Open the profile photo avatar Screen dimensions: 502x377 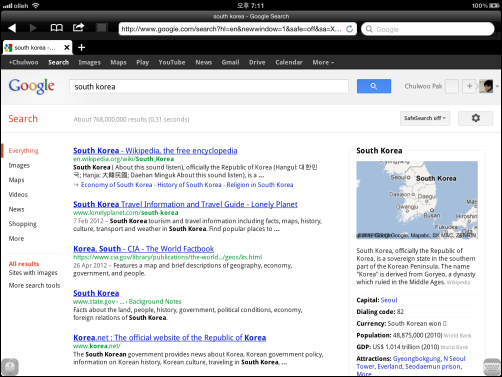pyautogui.click(x=486, y=86)
